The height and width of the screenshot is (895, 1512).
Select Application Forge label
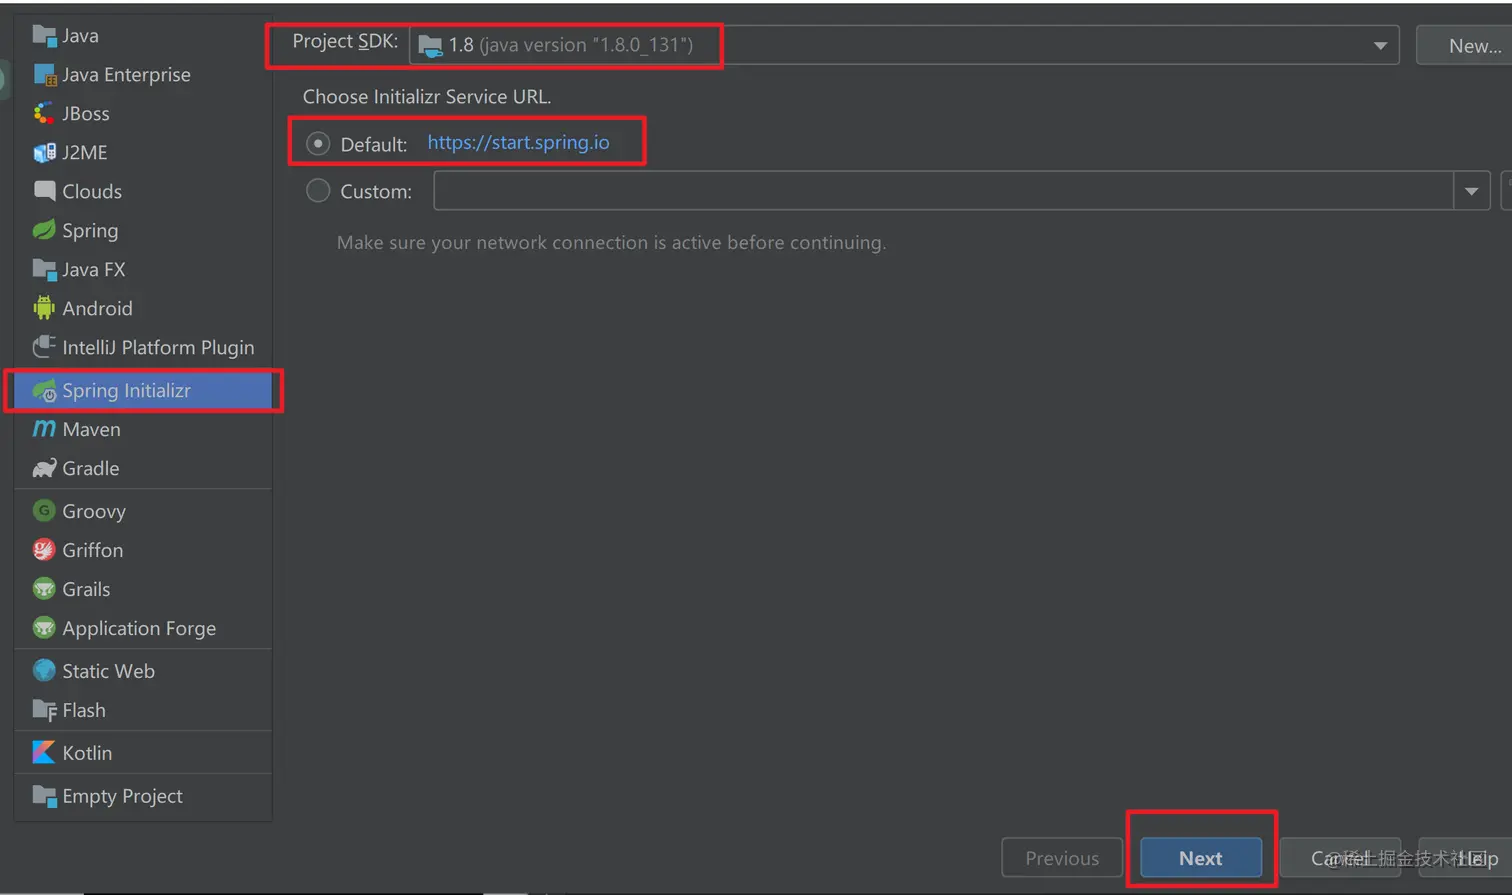139,629
